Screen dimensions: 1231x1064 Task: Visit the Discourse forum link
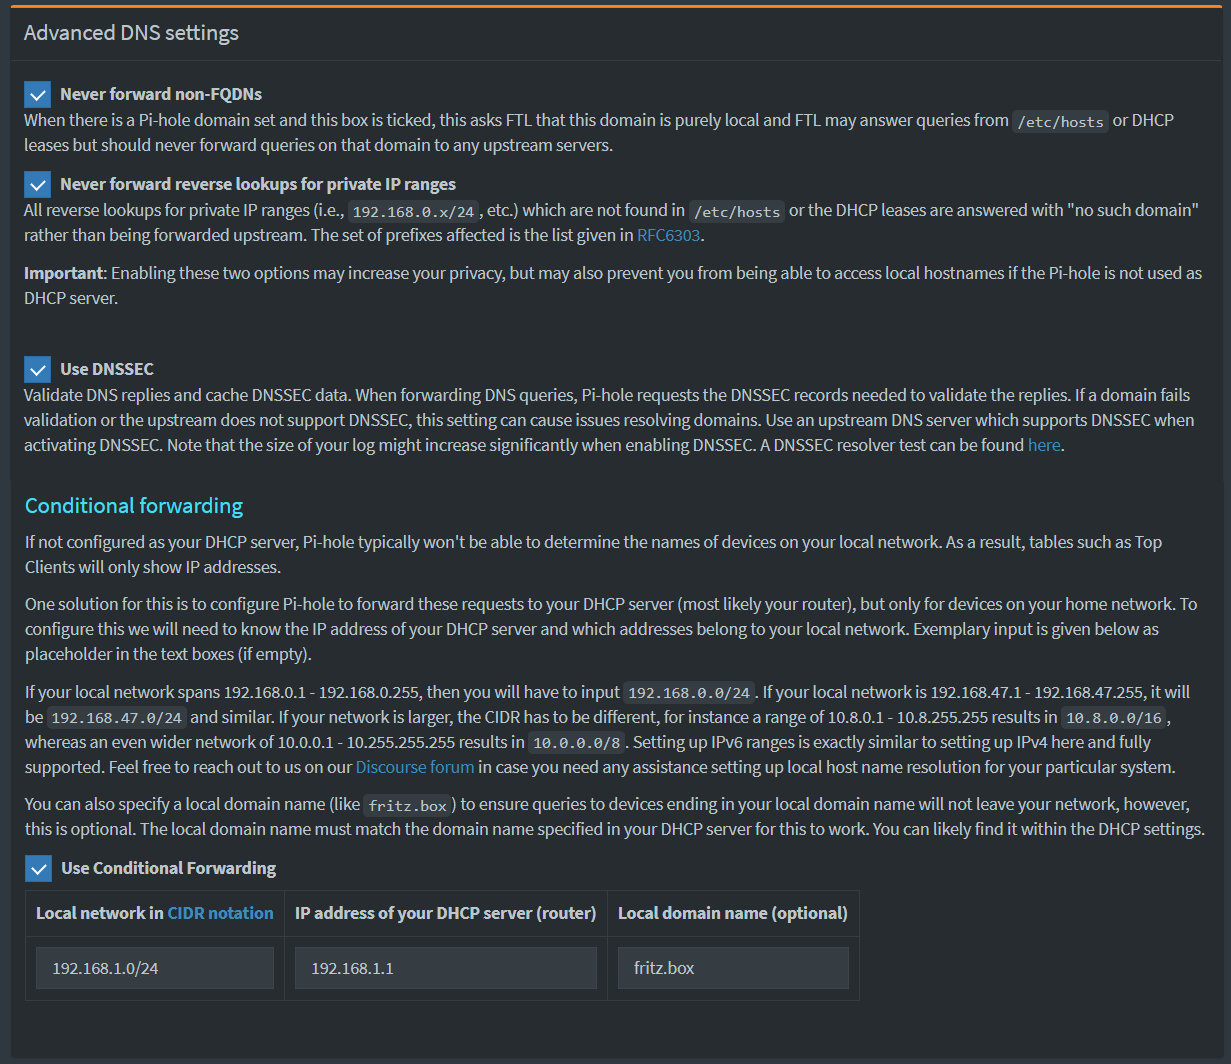(x=415, y=767)
